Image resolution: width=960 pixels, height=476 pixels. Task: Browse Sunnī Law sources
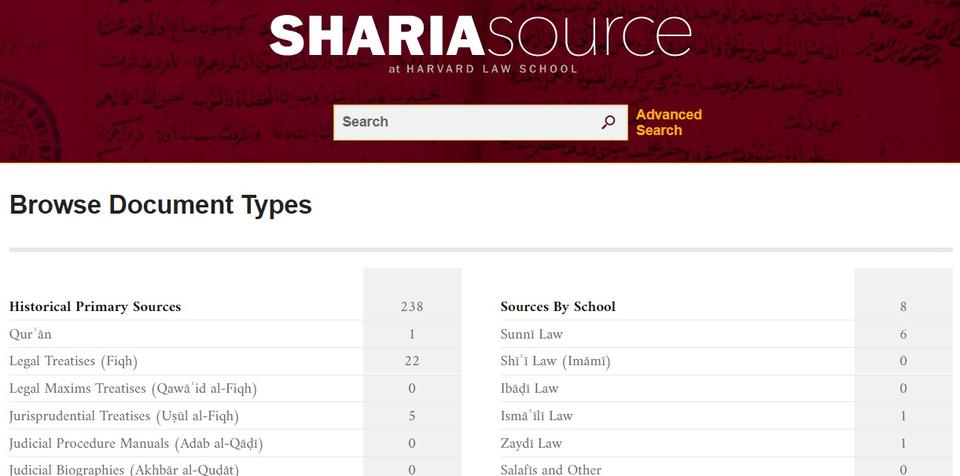(x=531, y=334)
